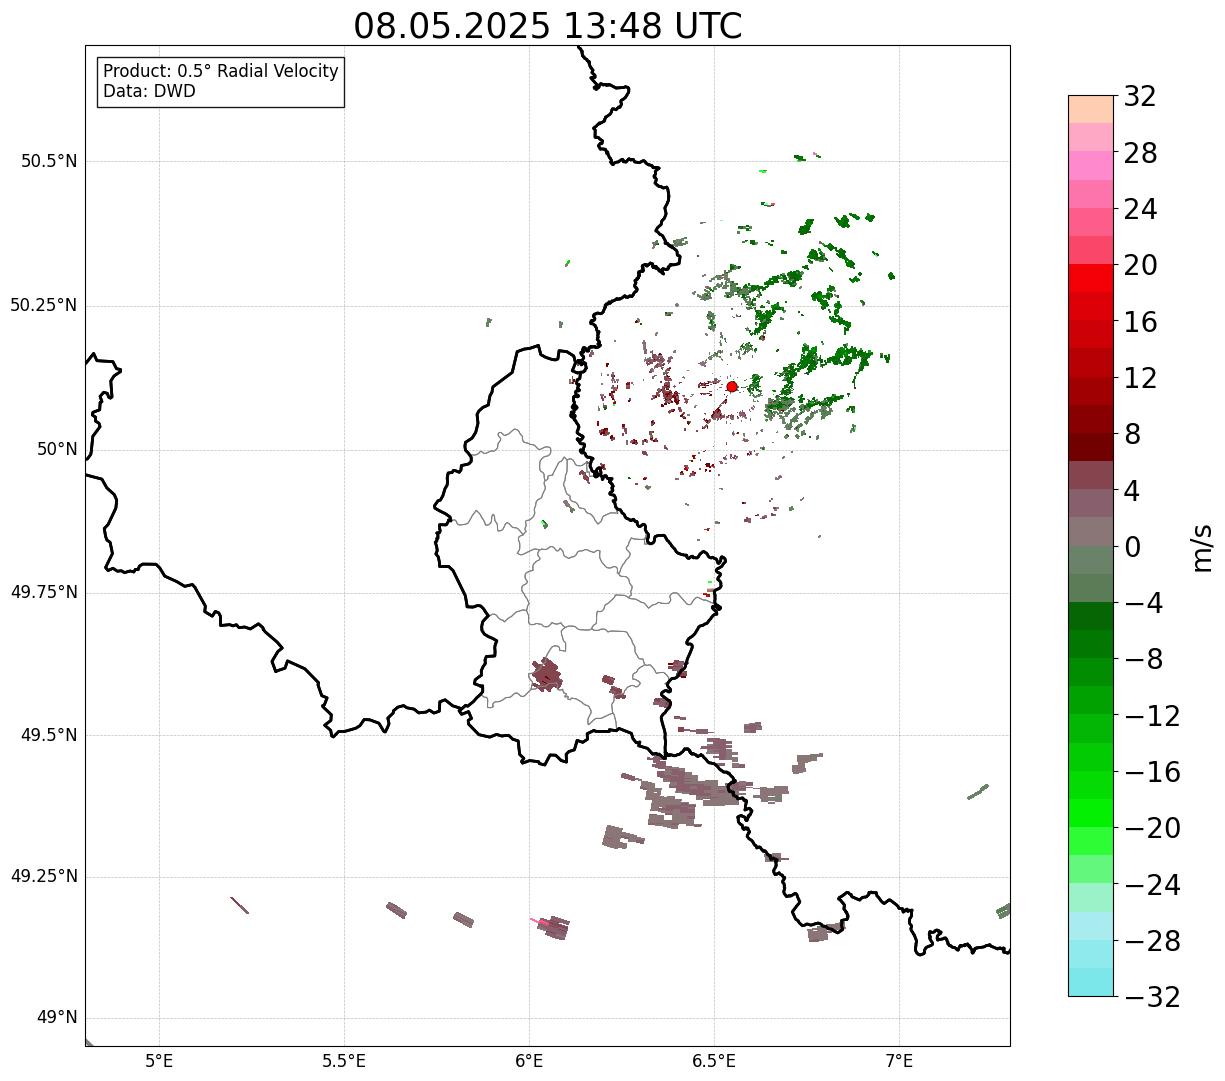The width and height of the screenshot is (1225, 1081).
Task: Click the colorbar value 4
Action: point(1132,491)
